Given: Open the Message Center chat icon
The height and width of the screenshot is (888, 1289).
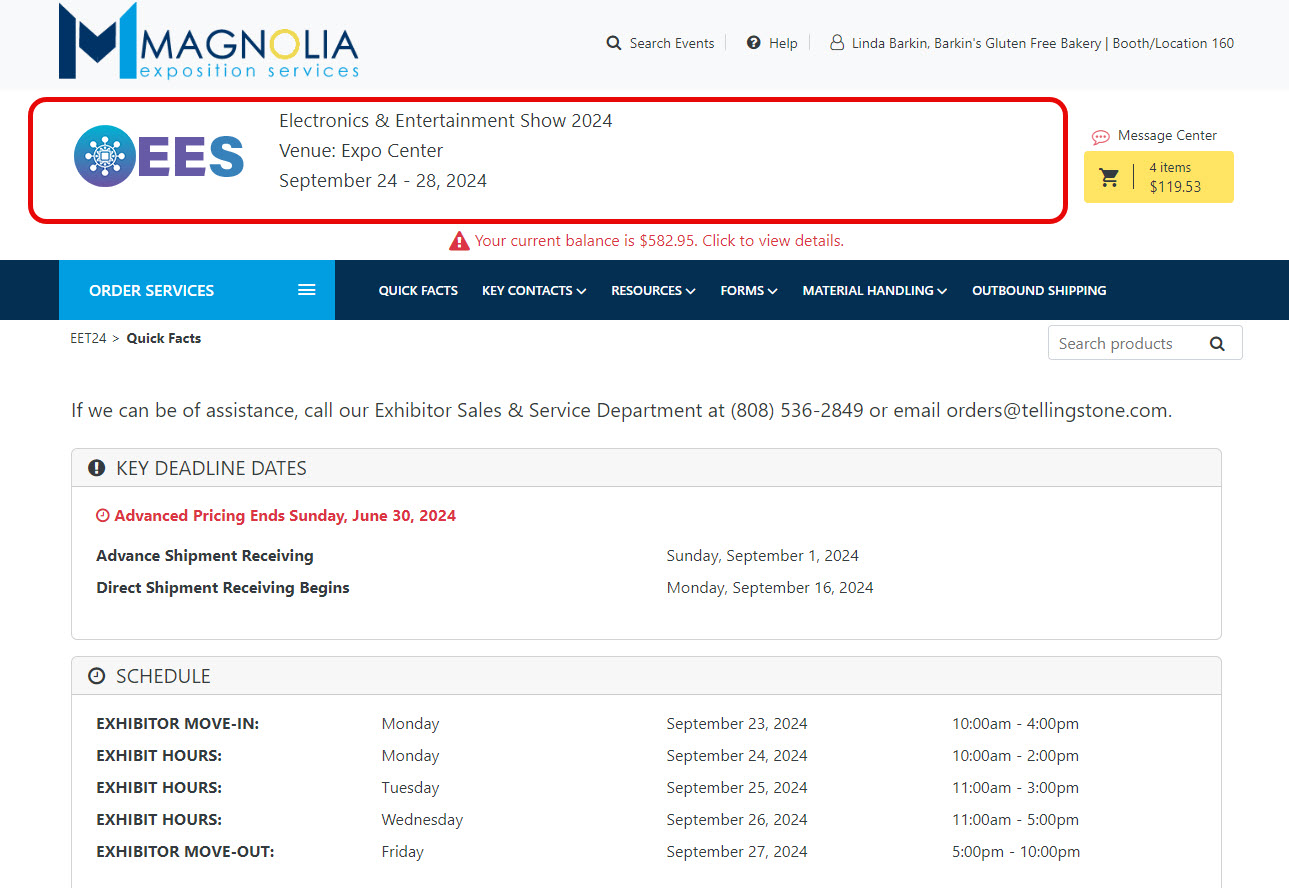Looking at the screenshot, I should coord(1100,136).
